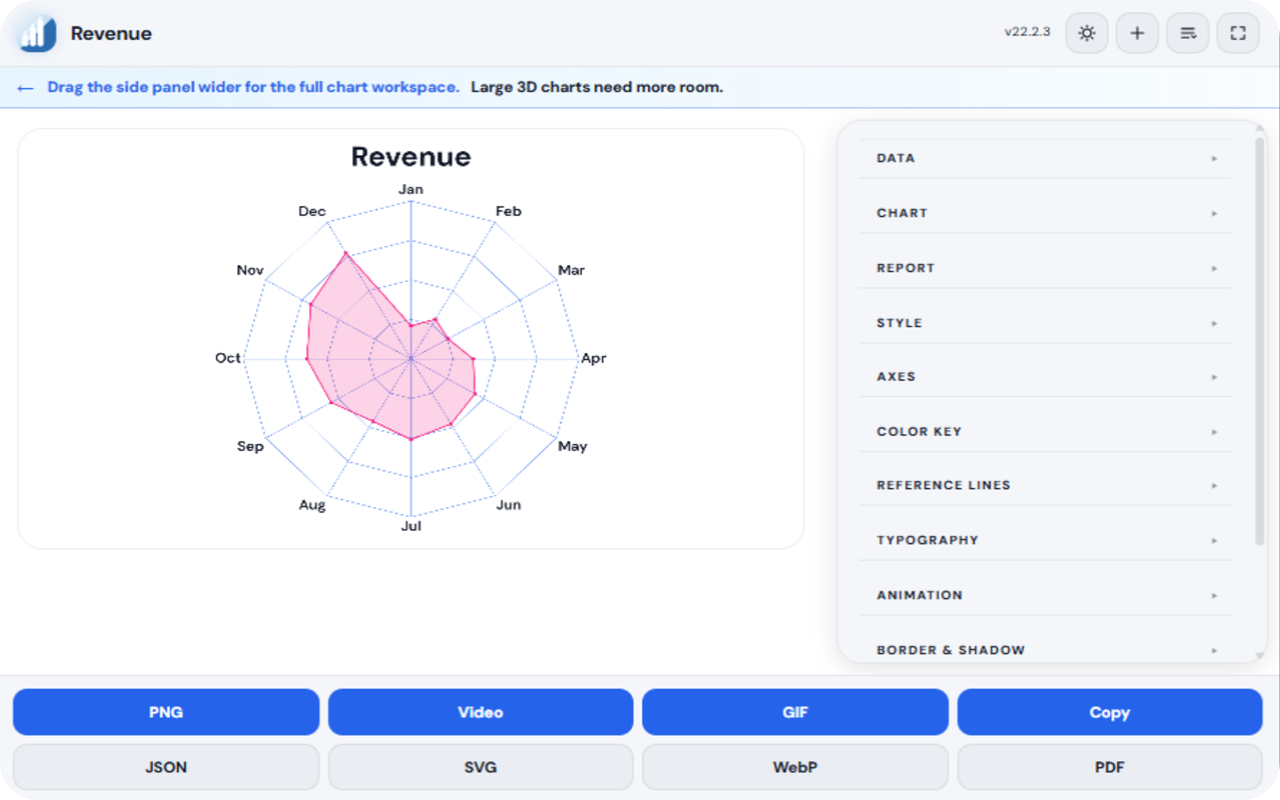Export chart as SVG
The height and width of the screenshot is (800, 1280).
[481, 767]
